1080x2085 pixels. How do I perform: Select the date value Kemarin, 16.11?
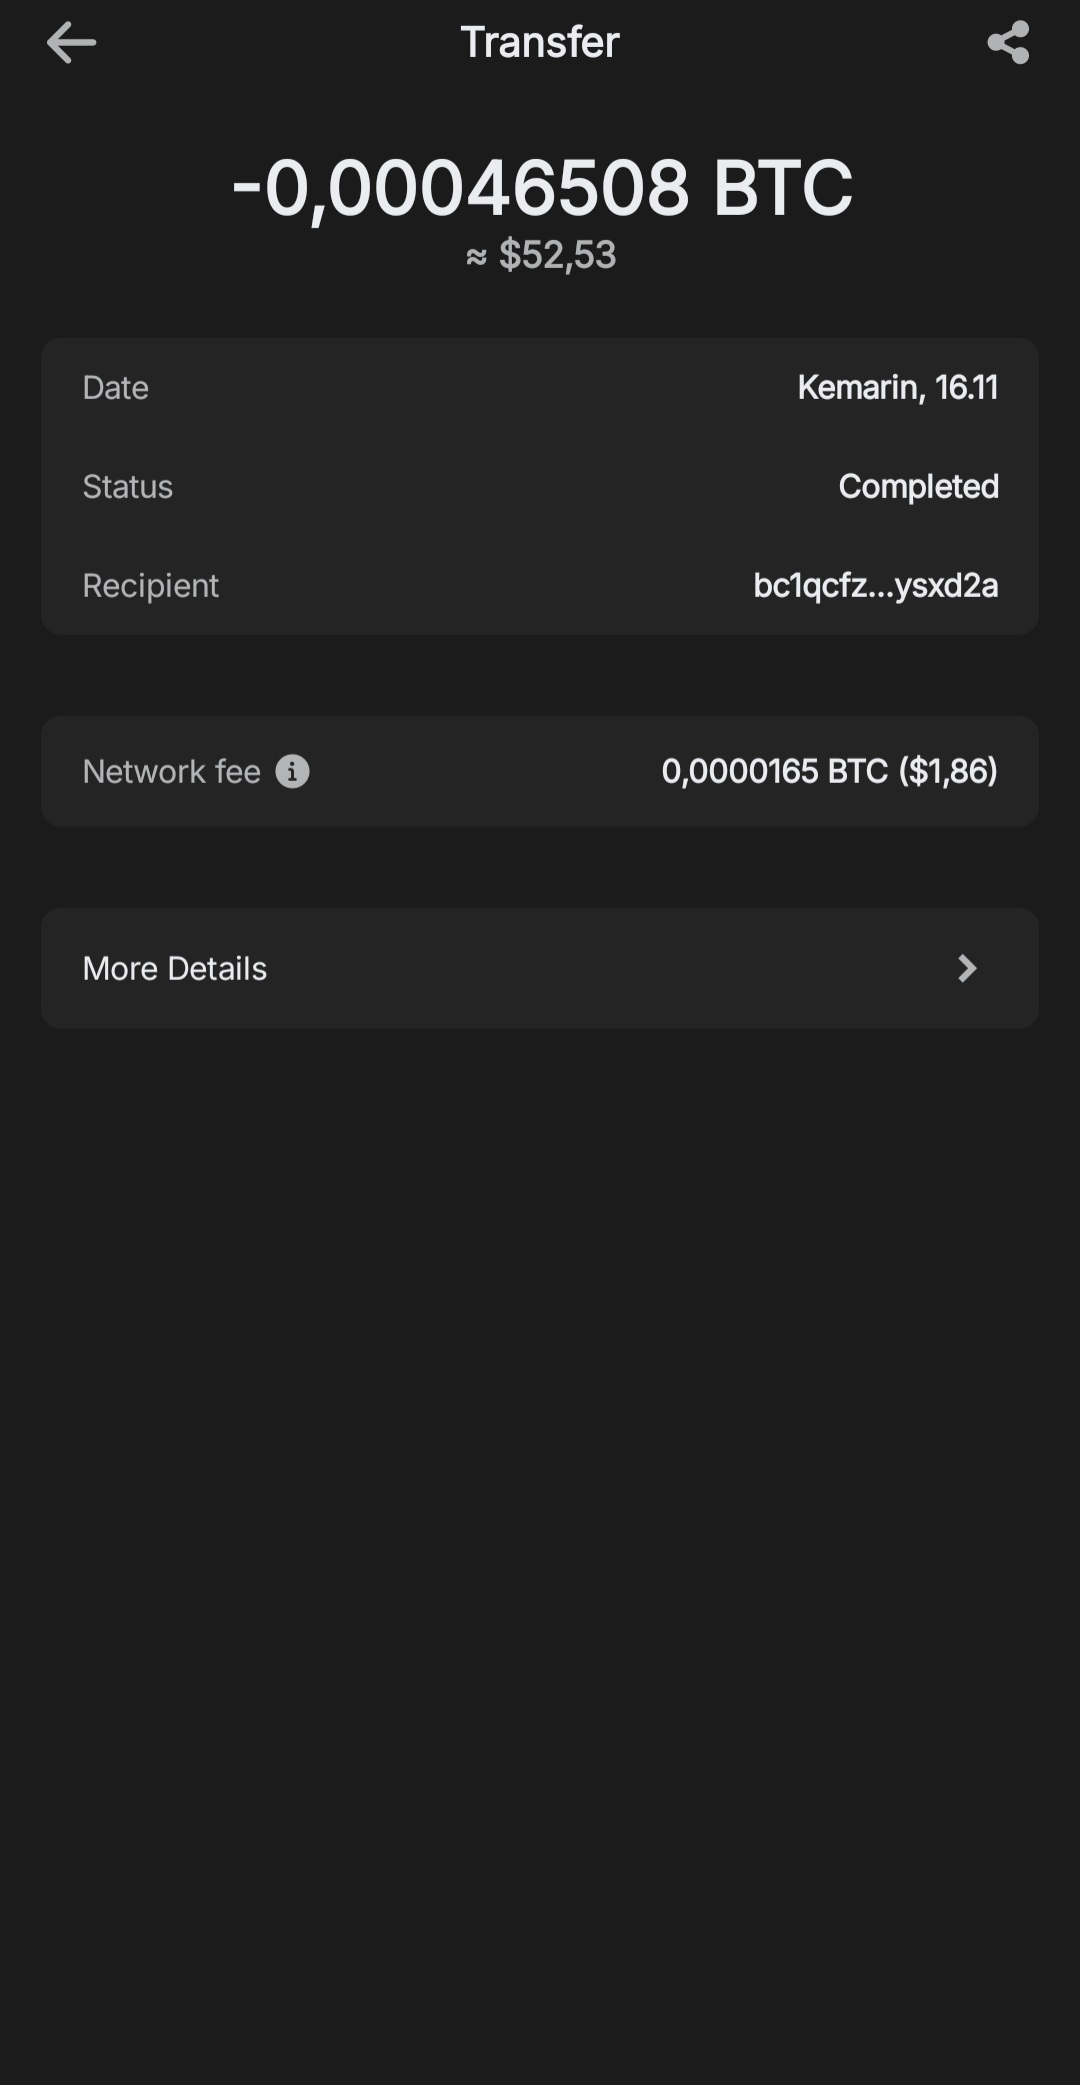897,387
